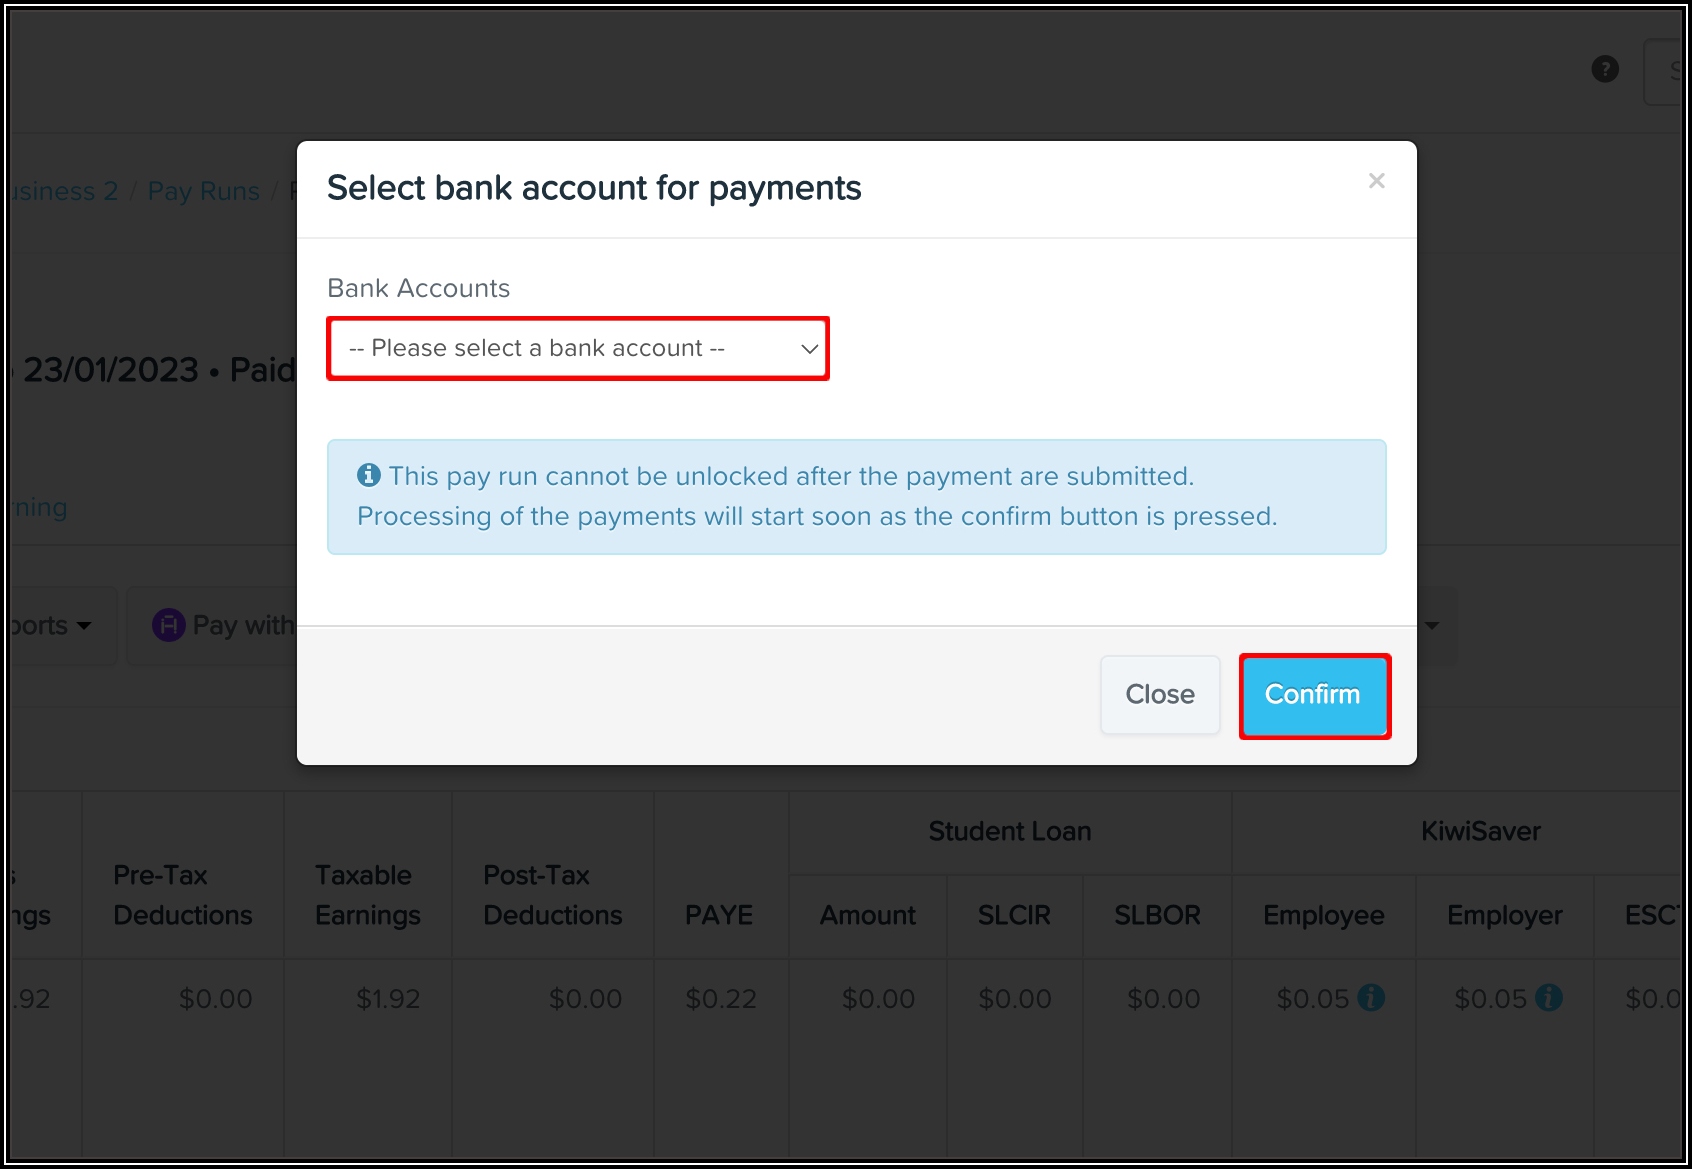Click the Bank Accounts field label
This screenshot has width=1692, height=1169.
(x=418, y=288)
